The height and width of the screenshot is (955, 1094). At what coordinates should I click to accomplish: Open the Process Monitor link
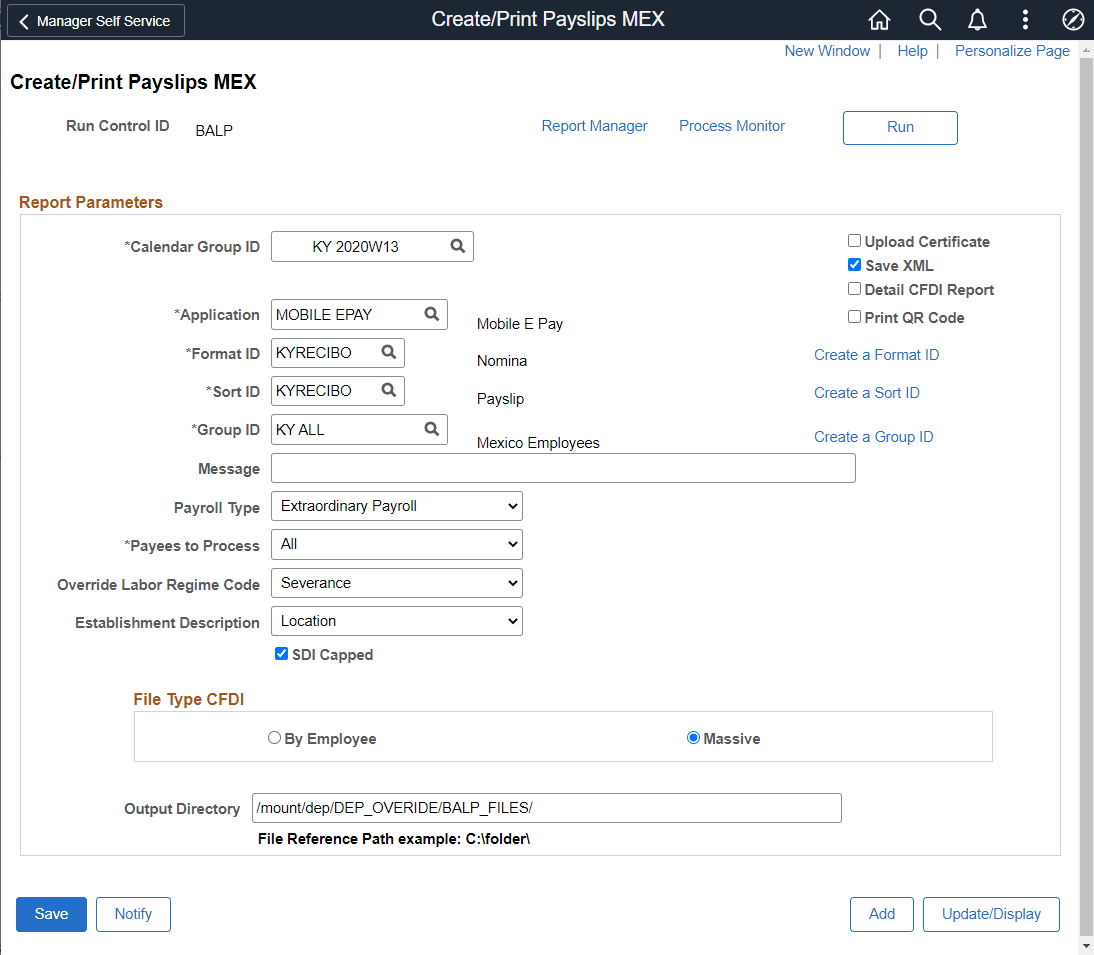[731, 126]
